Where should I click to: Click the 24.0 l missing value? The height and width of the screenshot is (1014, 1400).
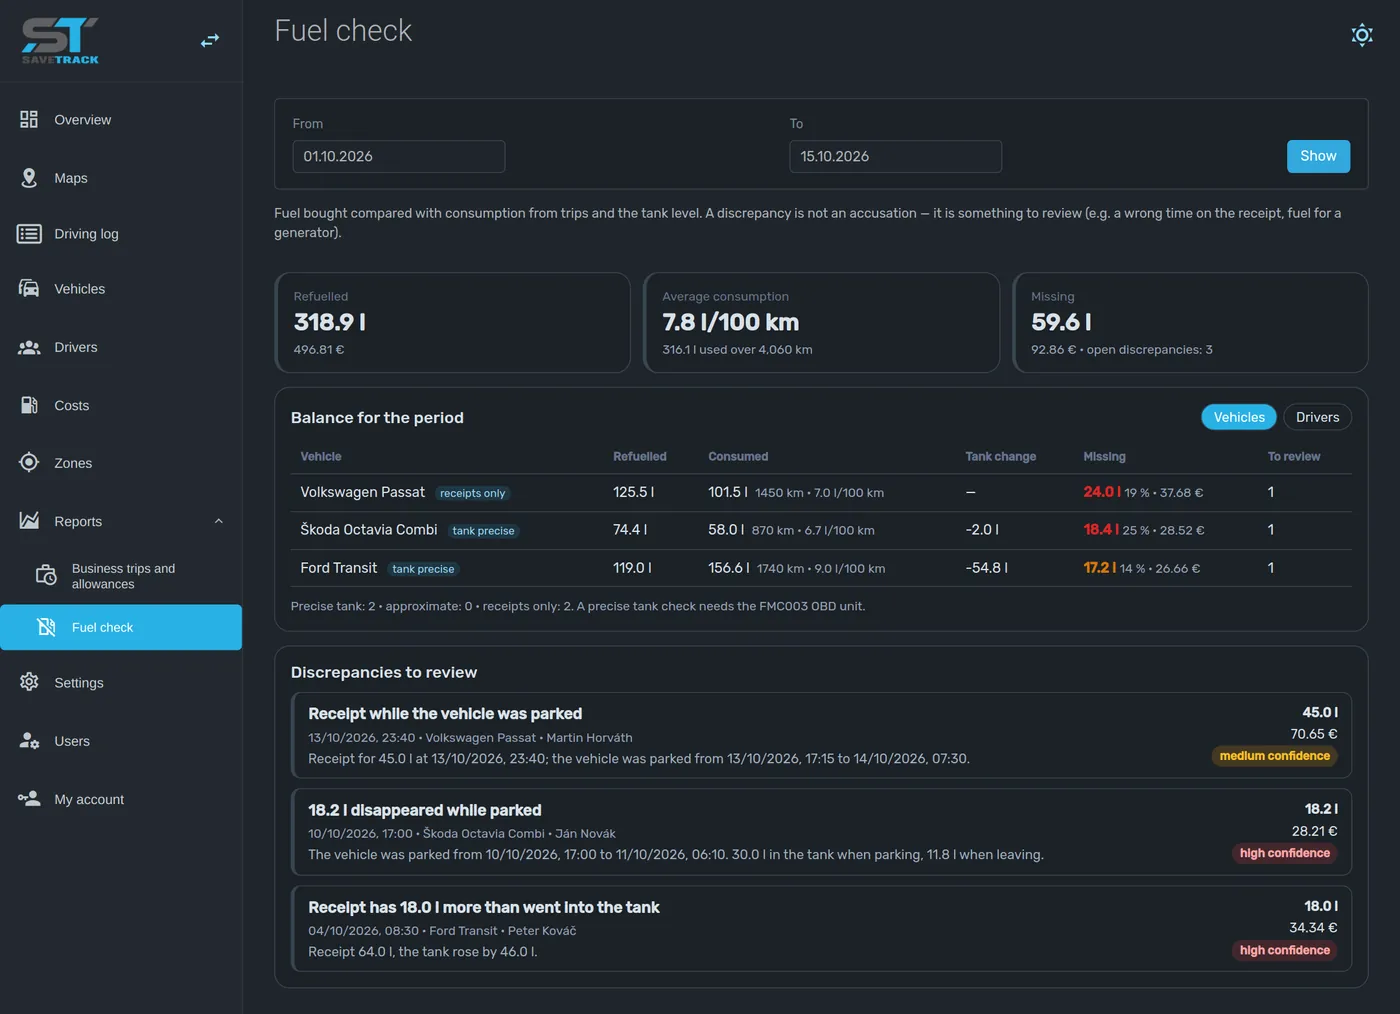(1101, 492)
